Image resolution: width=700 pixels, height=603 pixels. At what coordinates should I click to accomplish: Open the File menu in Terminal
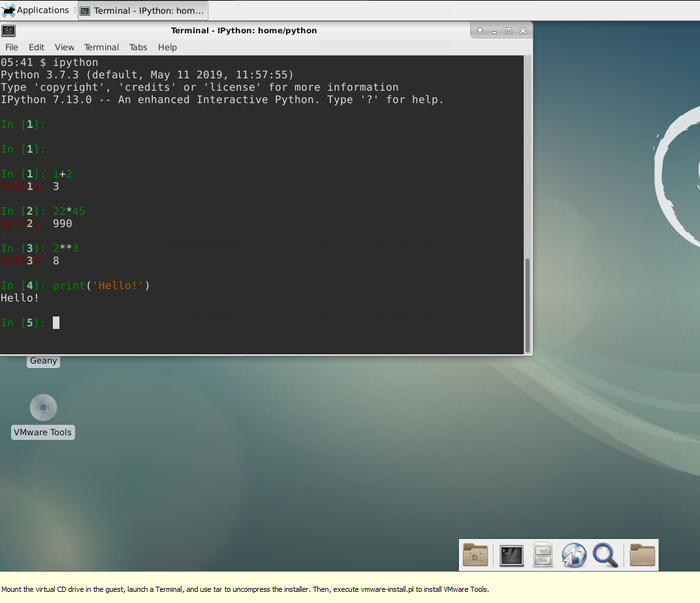point(11,47)
